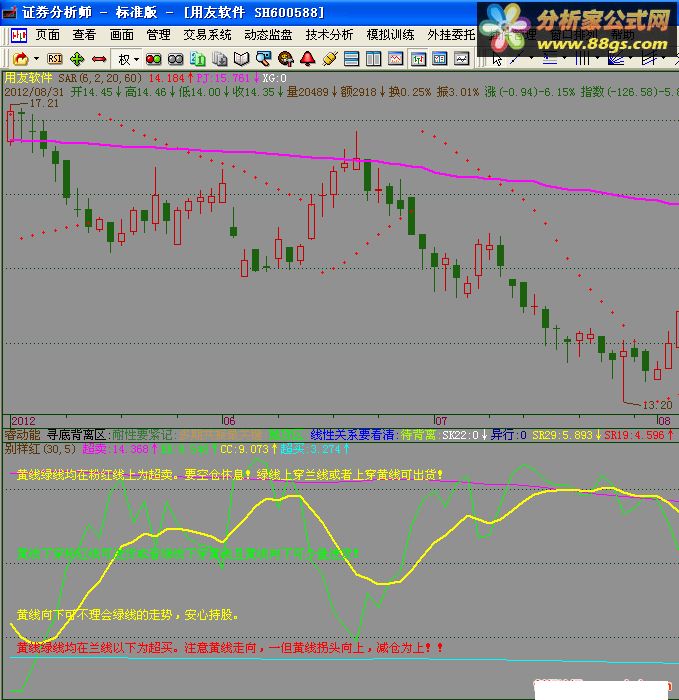The image size is (679, 700).
Task: Click the 06 month marker on time axis
Action: 229,421
